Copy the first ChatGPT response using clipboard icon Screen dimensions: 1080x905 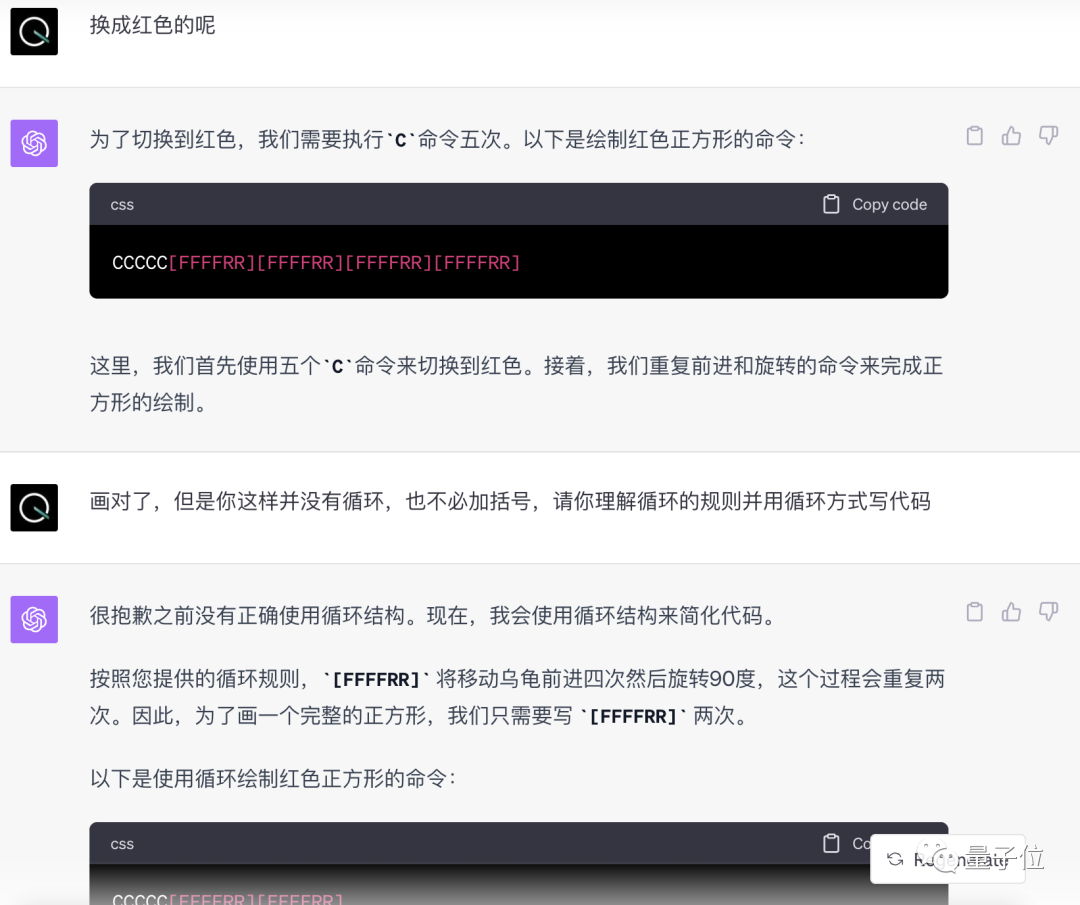pos(975,136)
